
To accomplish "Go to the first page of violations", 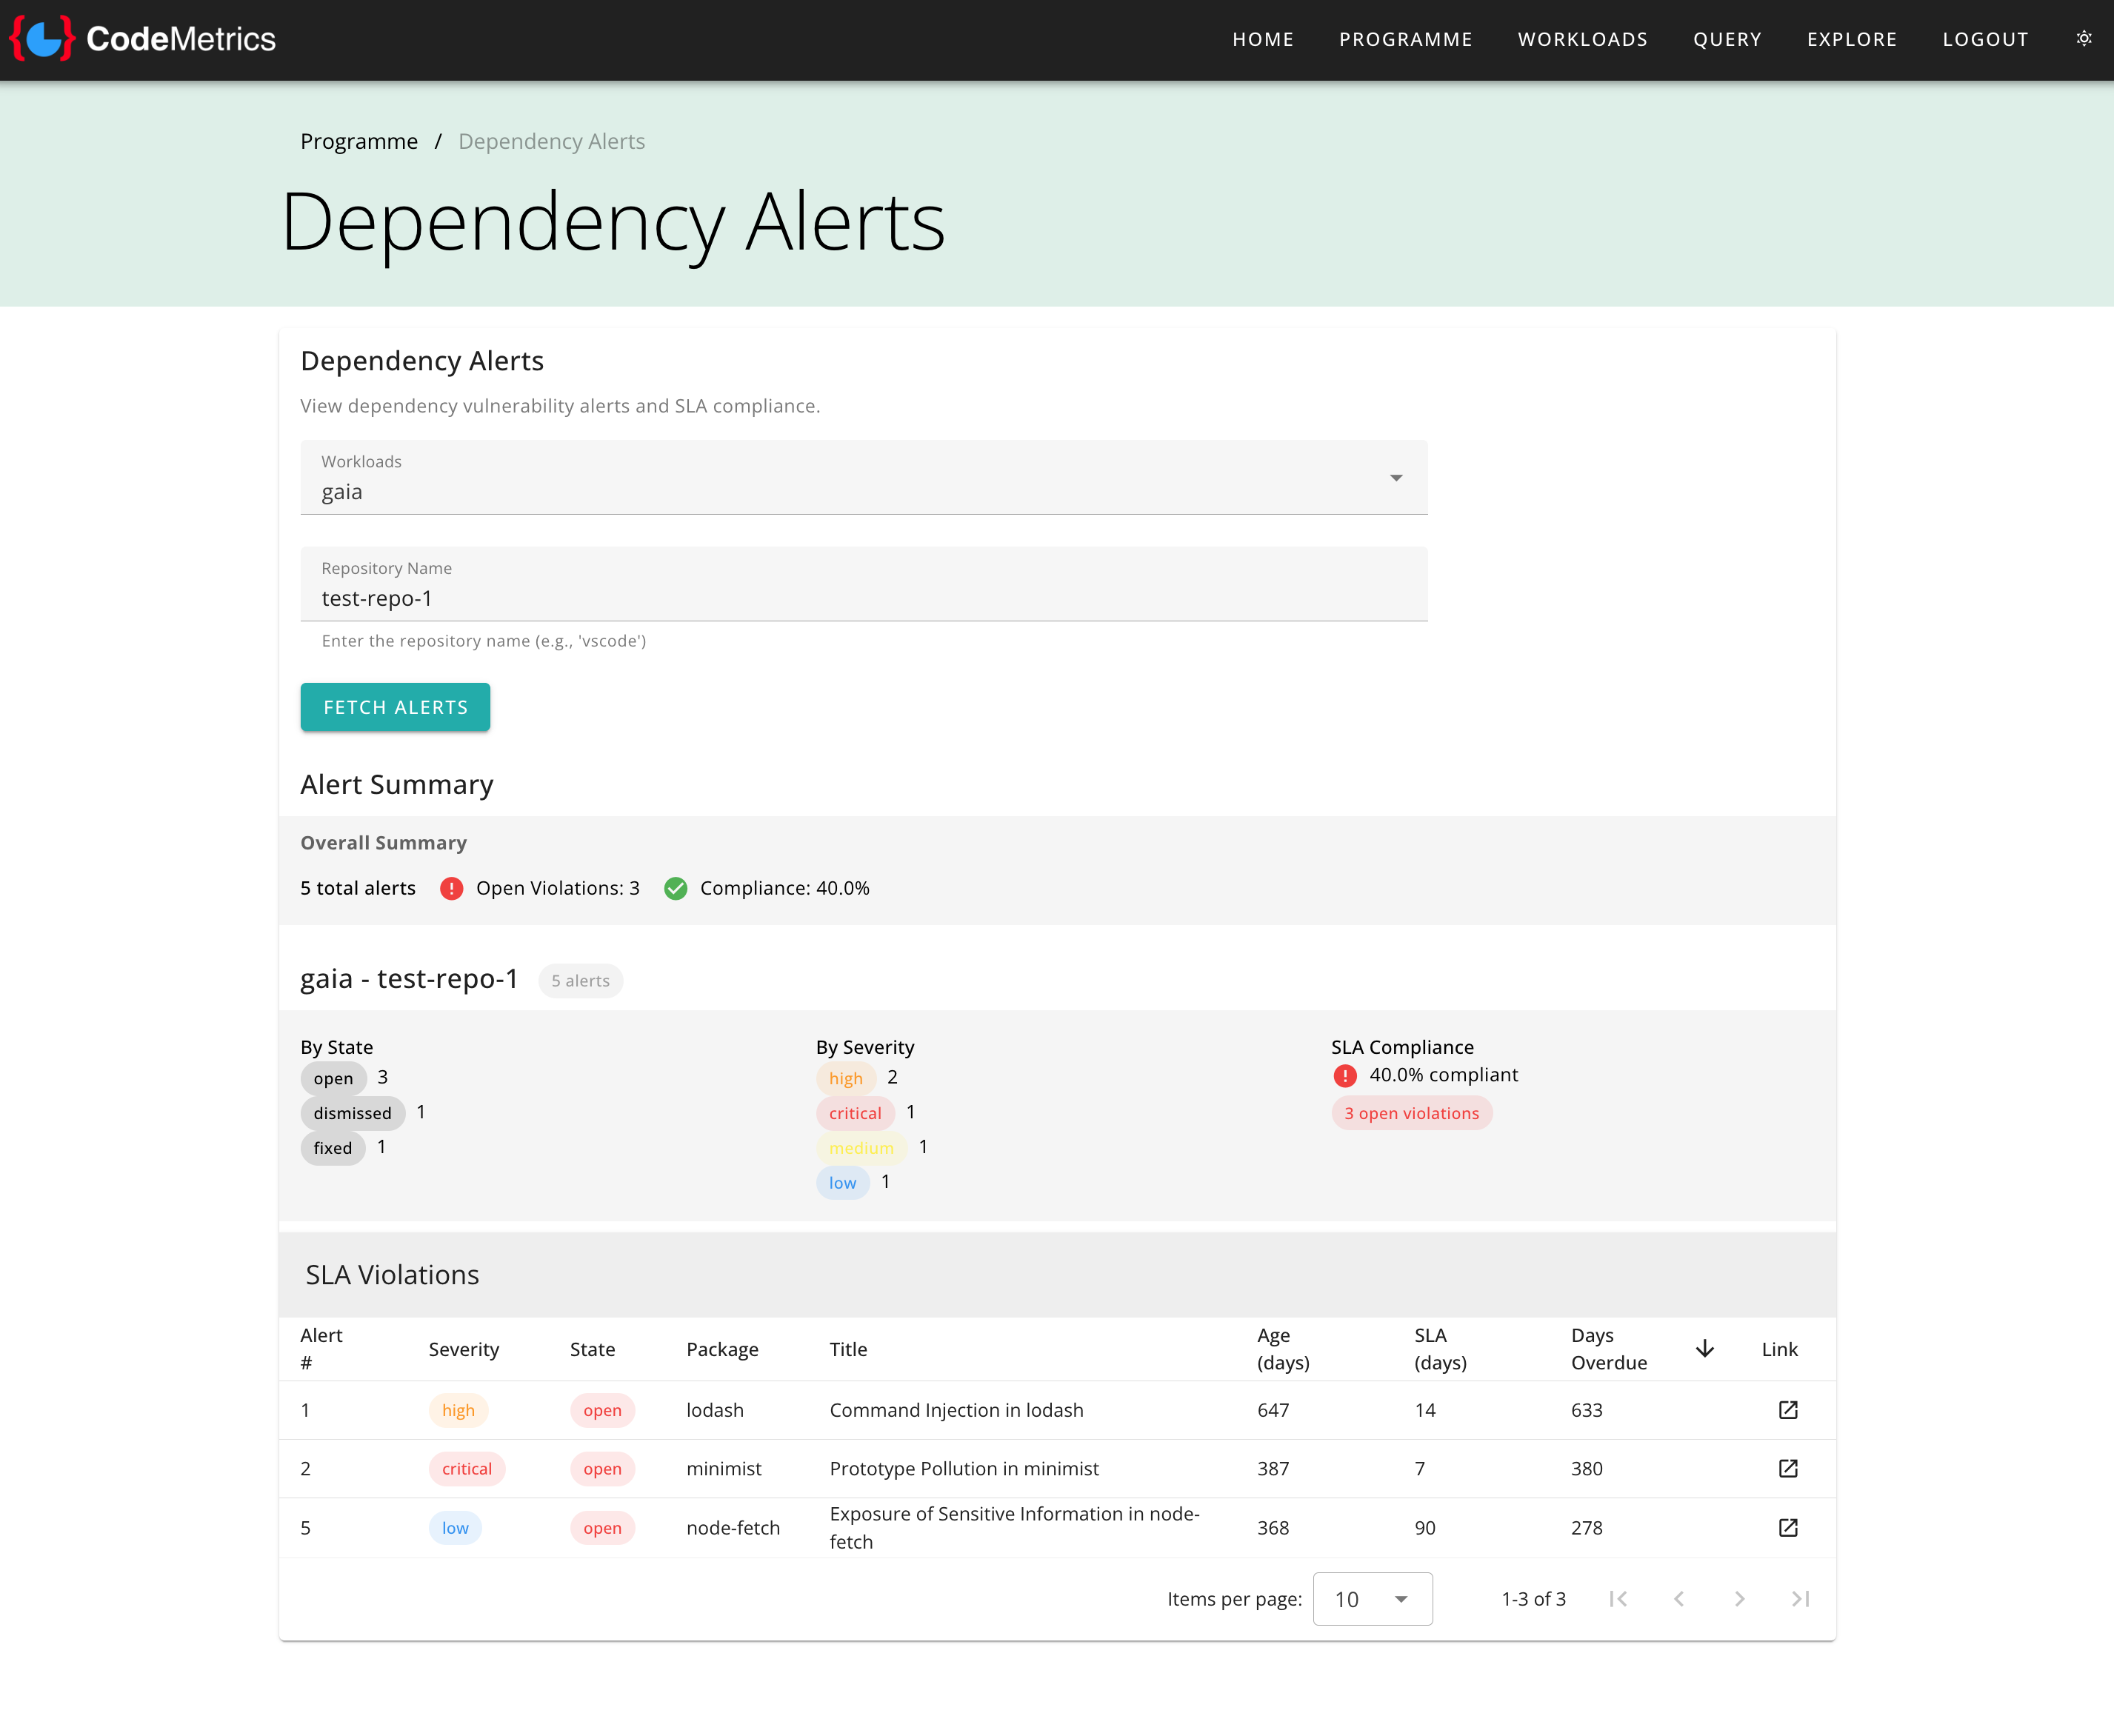I will [x=1618, y=1599].
